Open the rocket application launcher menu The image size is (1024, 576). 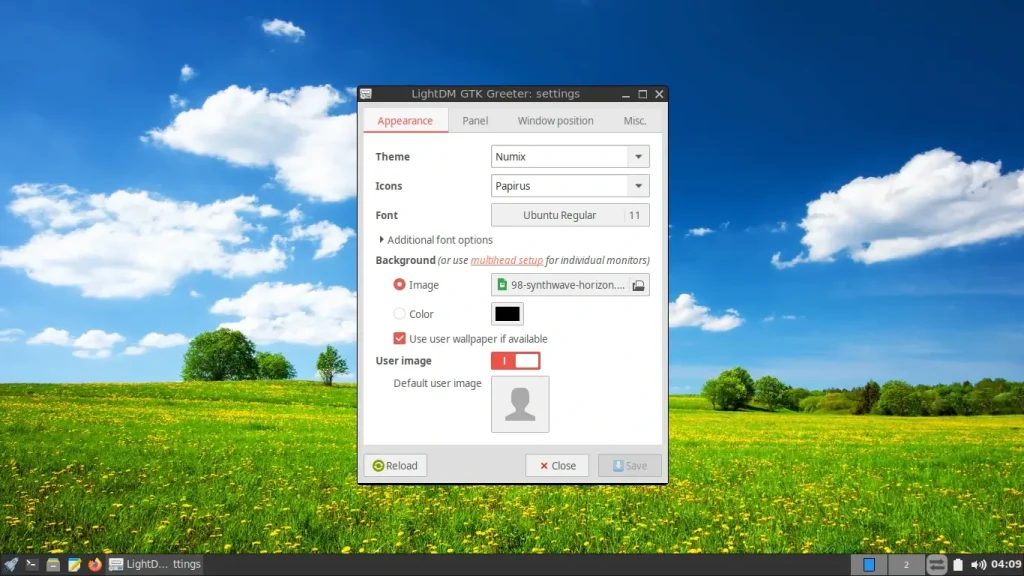[x=10, y=564]
